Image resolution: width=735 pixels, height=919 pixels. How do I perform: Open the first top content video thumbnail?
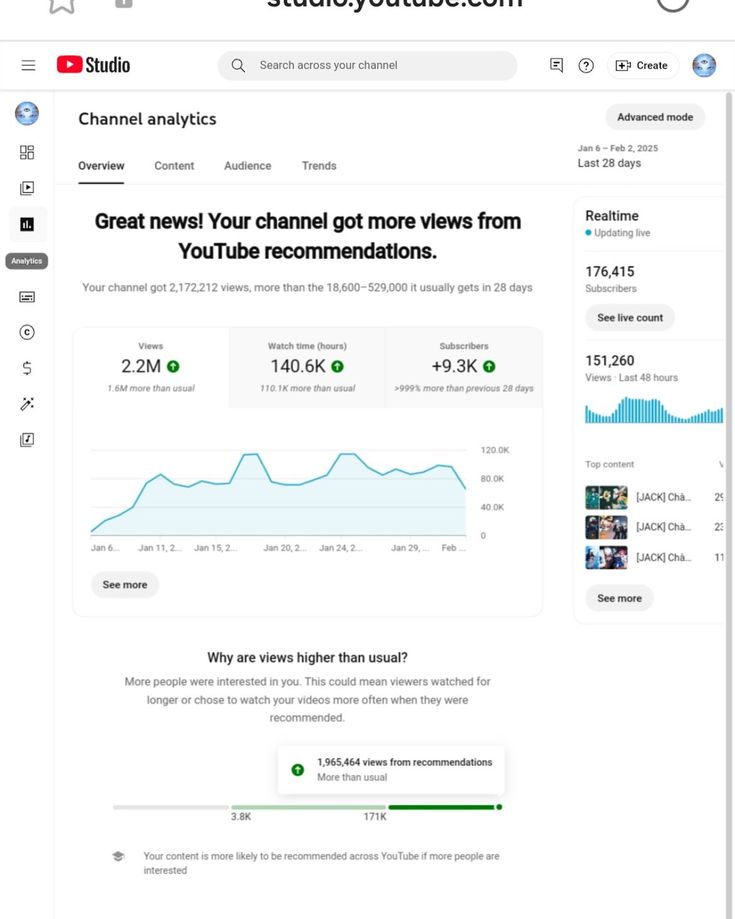(606, 497)
